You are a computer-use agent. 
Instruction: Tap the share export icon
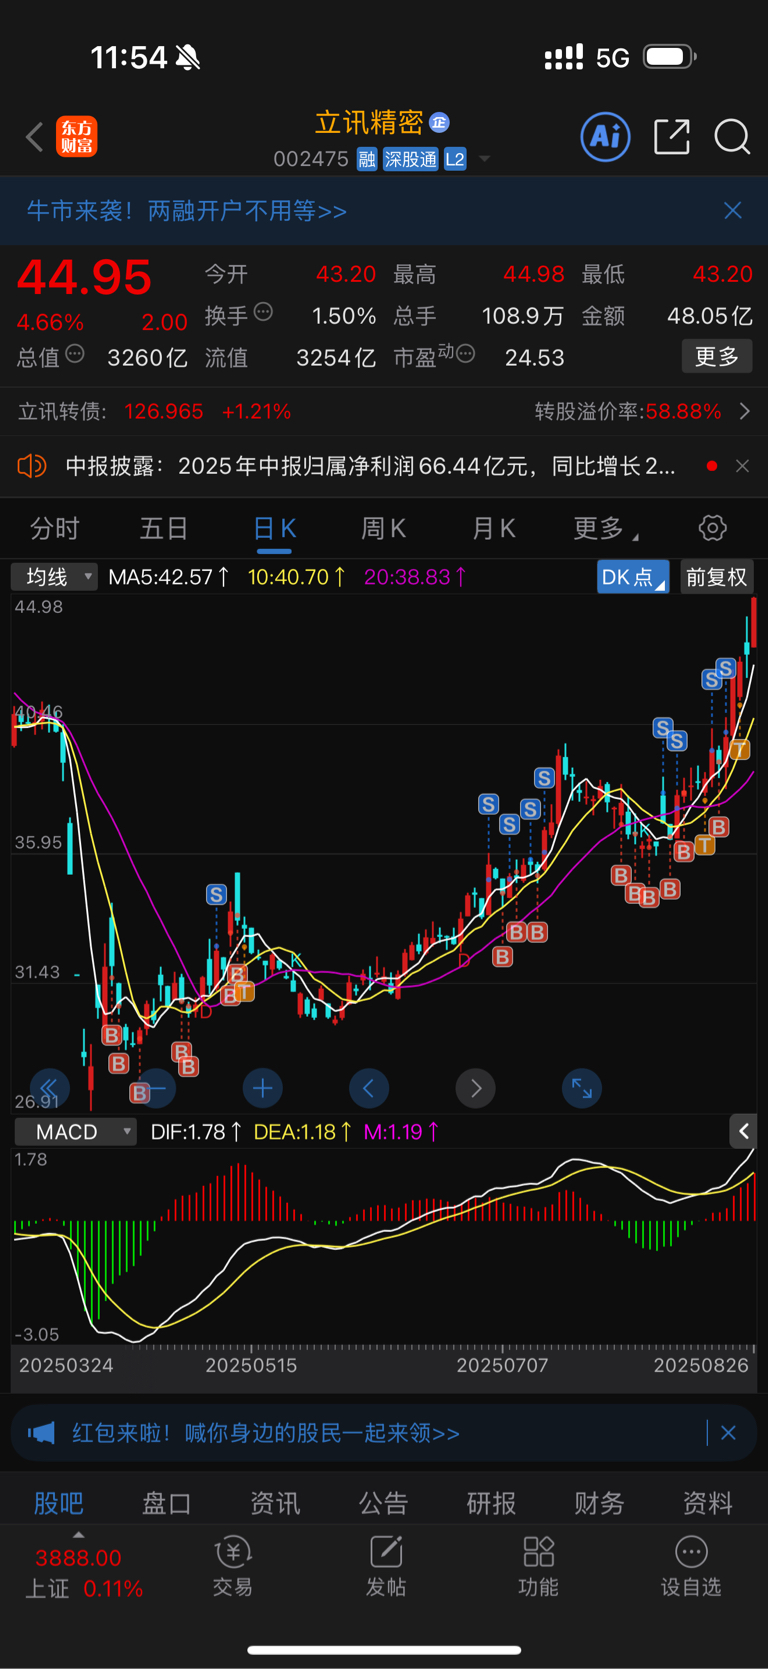672,137
